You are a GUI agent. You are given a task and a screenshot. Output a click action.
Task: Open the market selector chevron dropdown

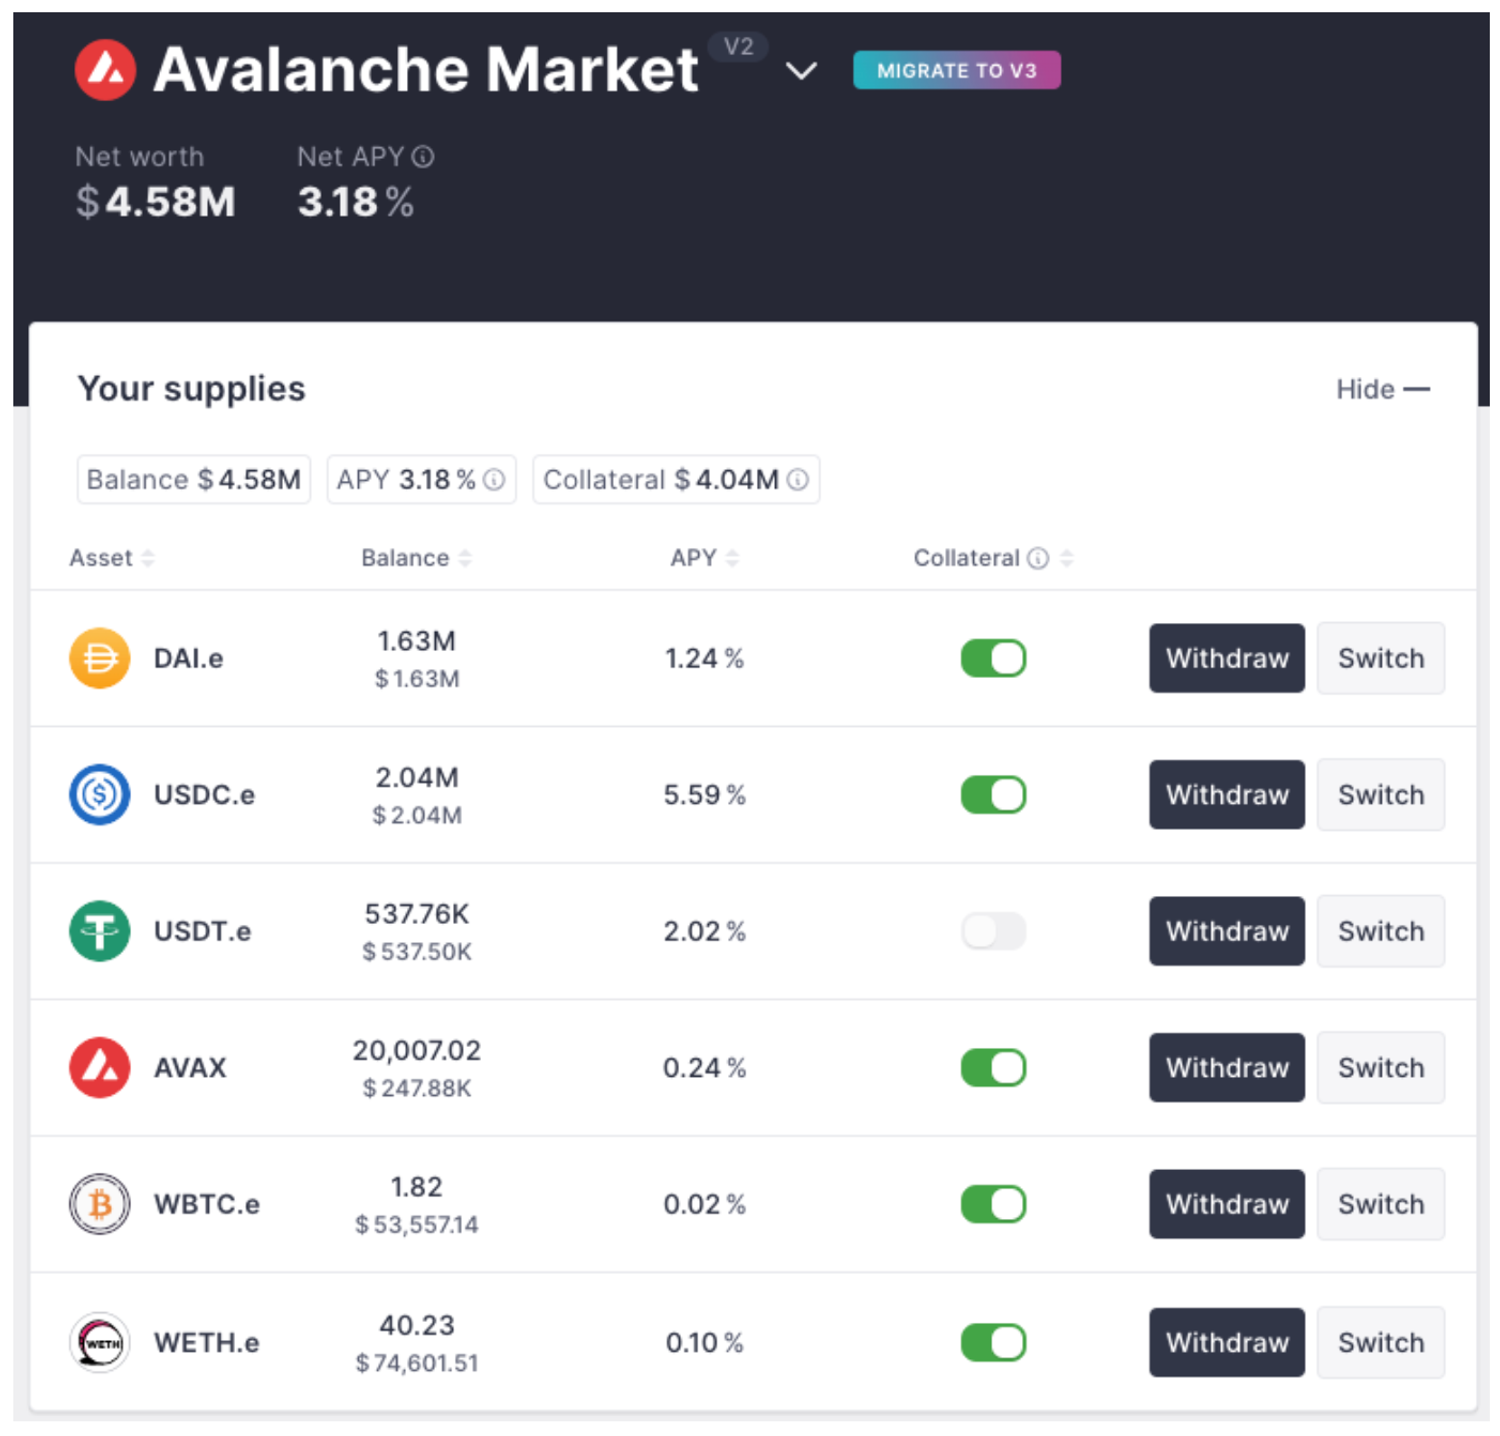pos(801,71)
